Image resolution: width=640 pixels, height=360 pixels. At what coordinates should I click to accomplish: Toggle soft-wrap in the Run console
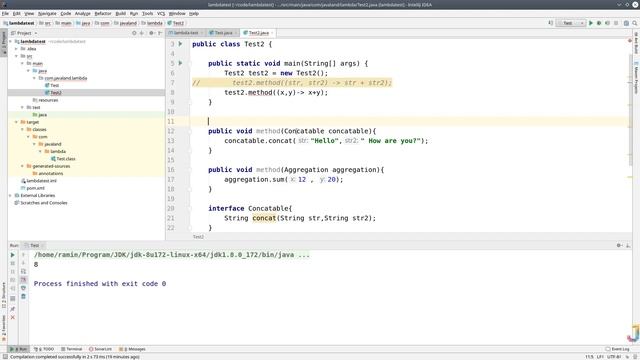[x=24, y=271]
